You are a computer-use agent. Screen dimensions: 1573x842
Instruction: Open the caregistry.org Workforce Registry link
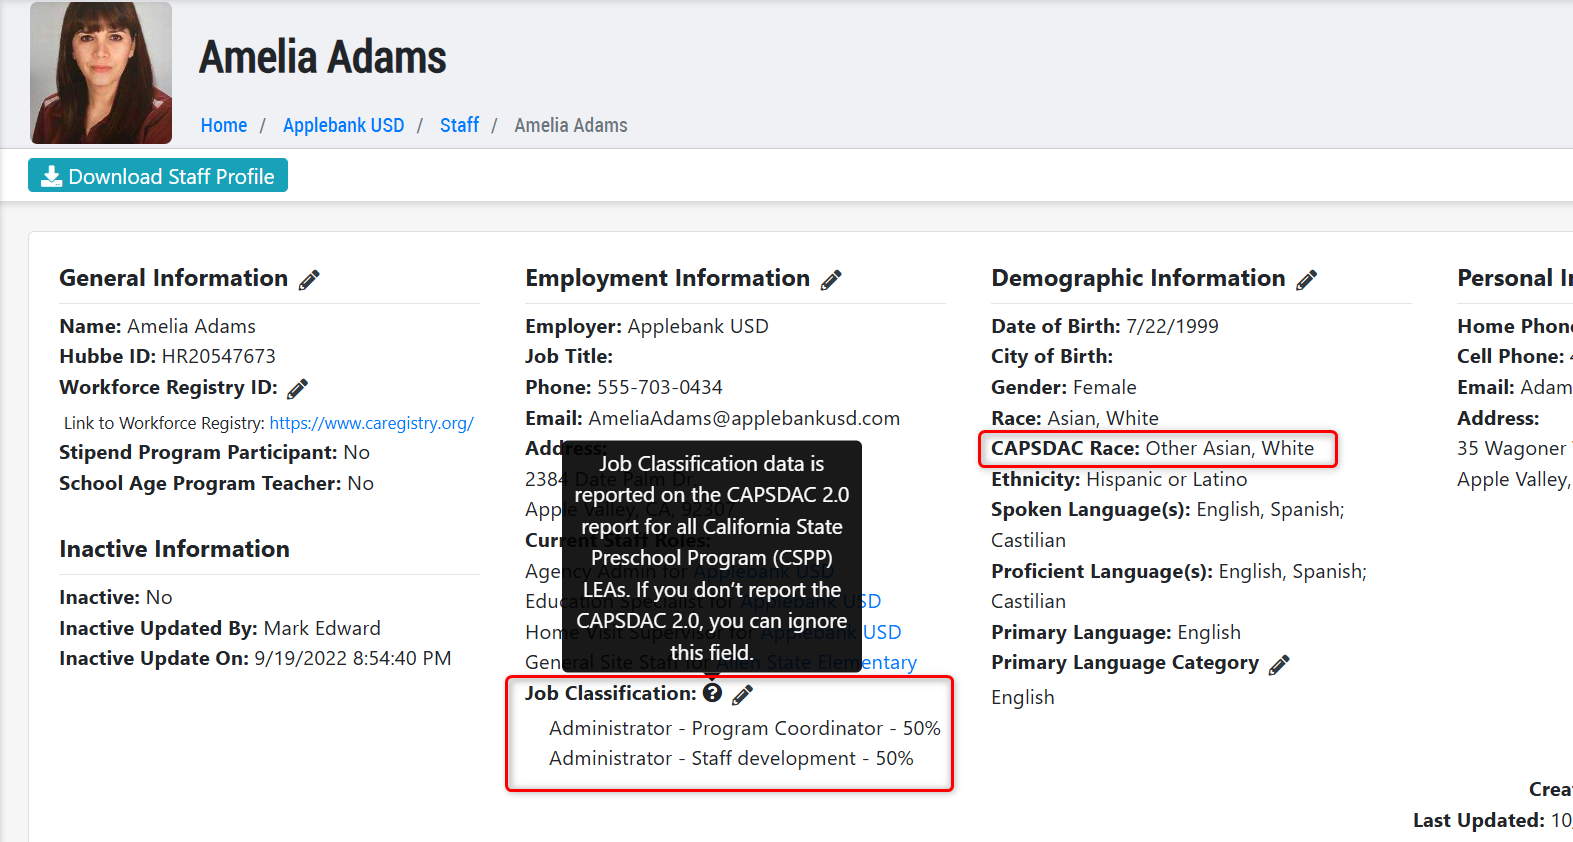372,423
